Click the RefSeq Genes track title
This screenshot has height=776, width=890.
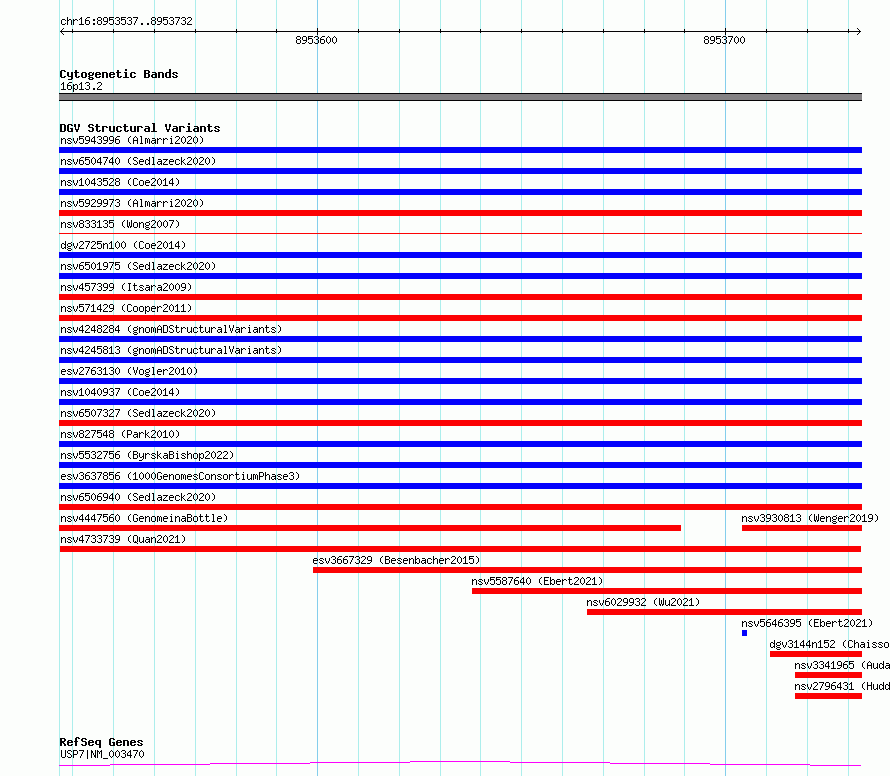[101, 742]
